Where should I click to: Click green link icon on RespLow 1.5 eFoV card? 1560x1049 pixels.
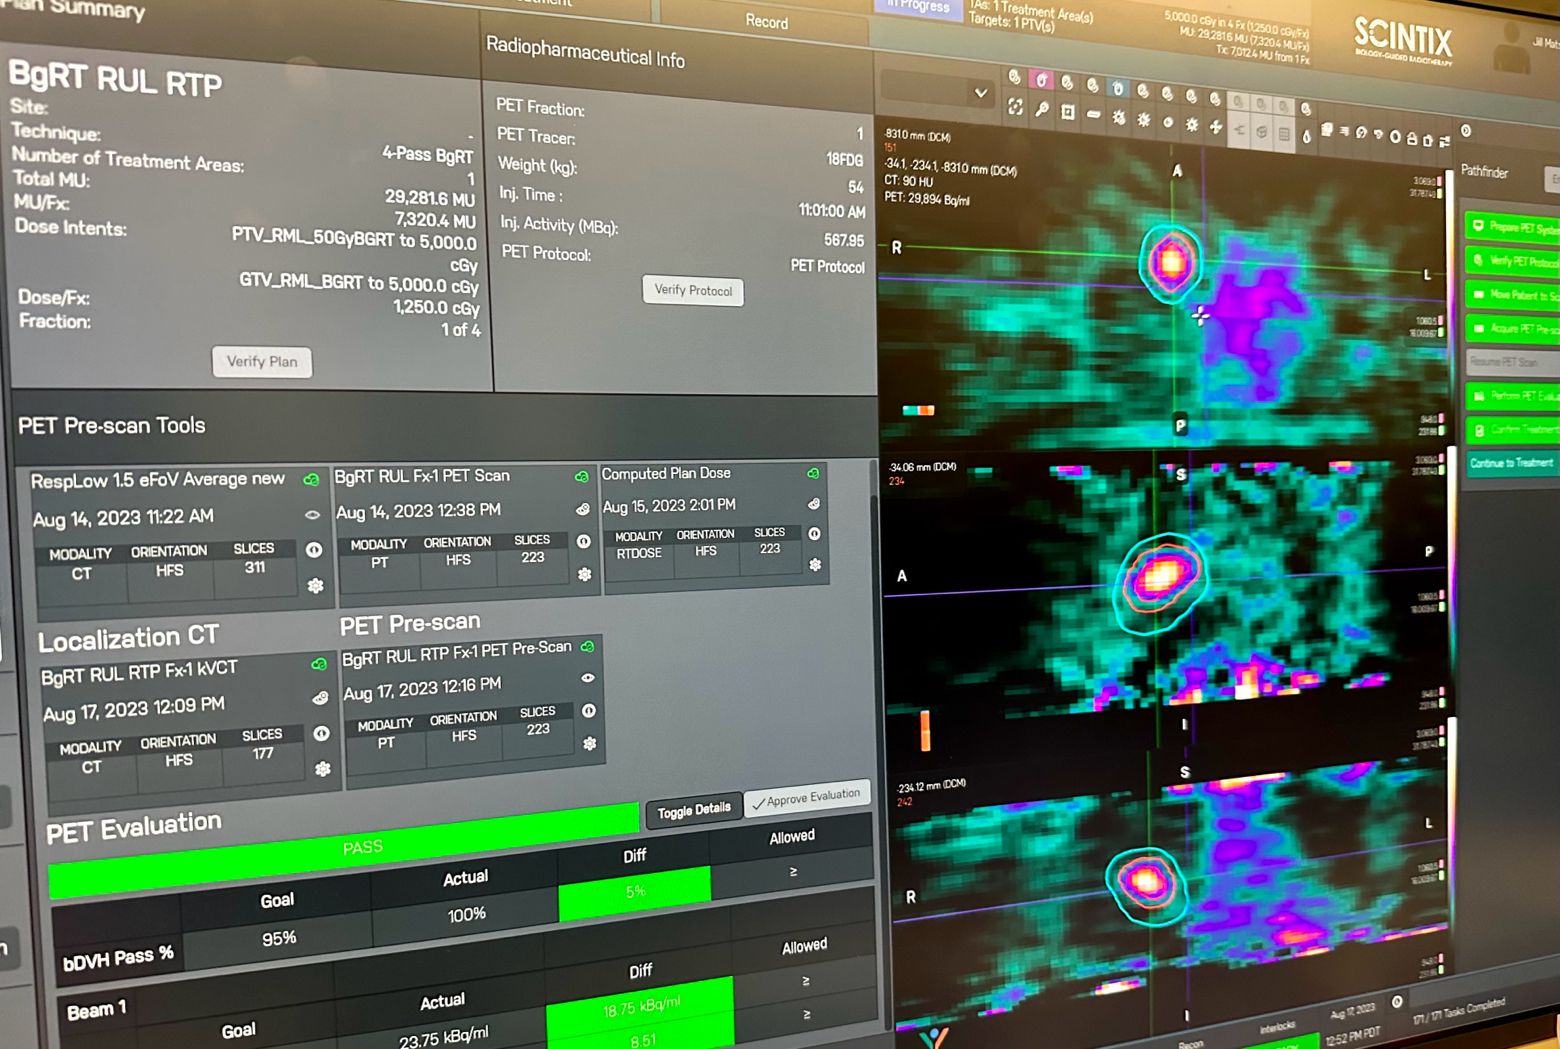(x=311, y=480)
